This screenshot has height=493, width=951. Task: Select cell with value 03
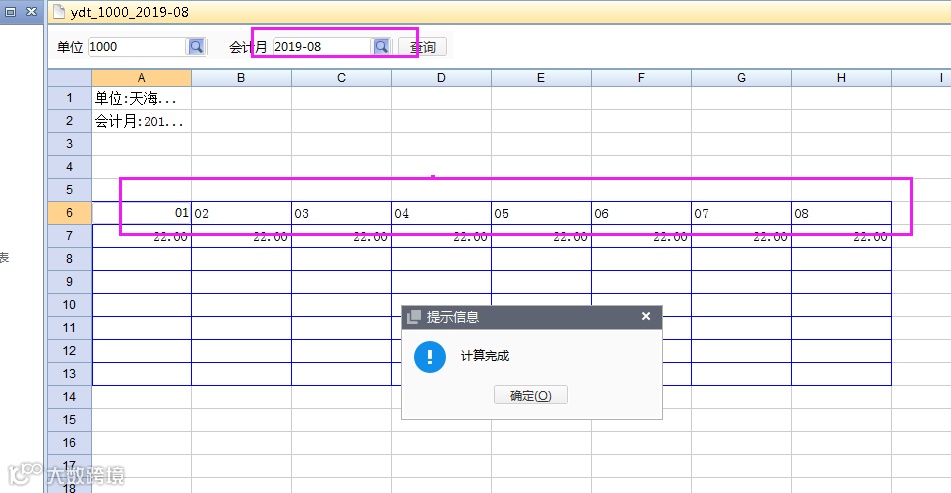click(341, 213)
